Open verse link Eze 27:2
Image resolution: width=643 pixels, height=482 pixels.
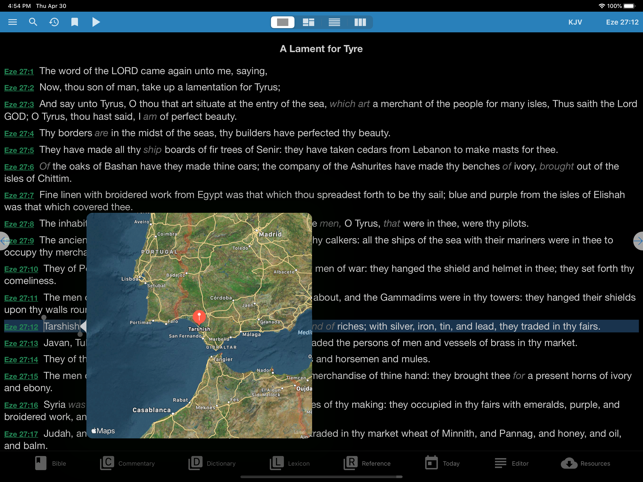[19, 88]
